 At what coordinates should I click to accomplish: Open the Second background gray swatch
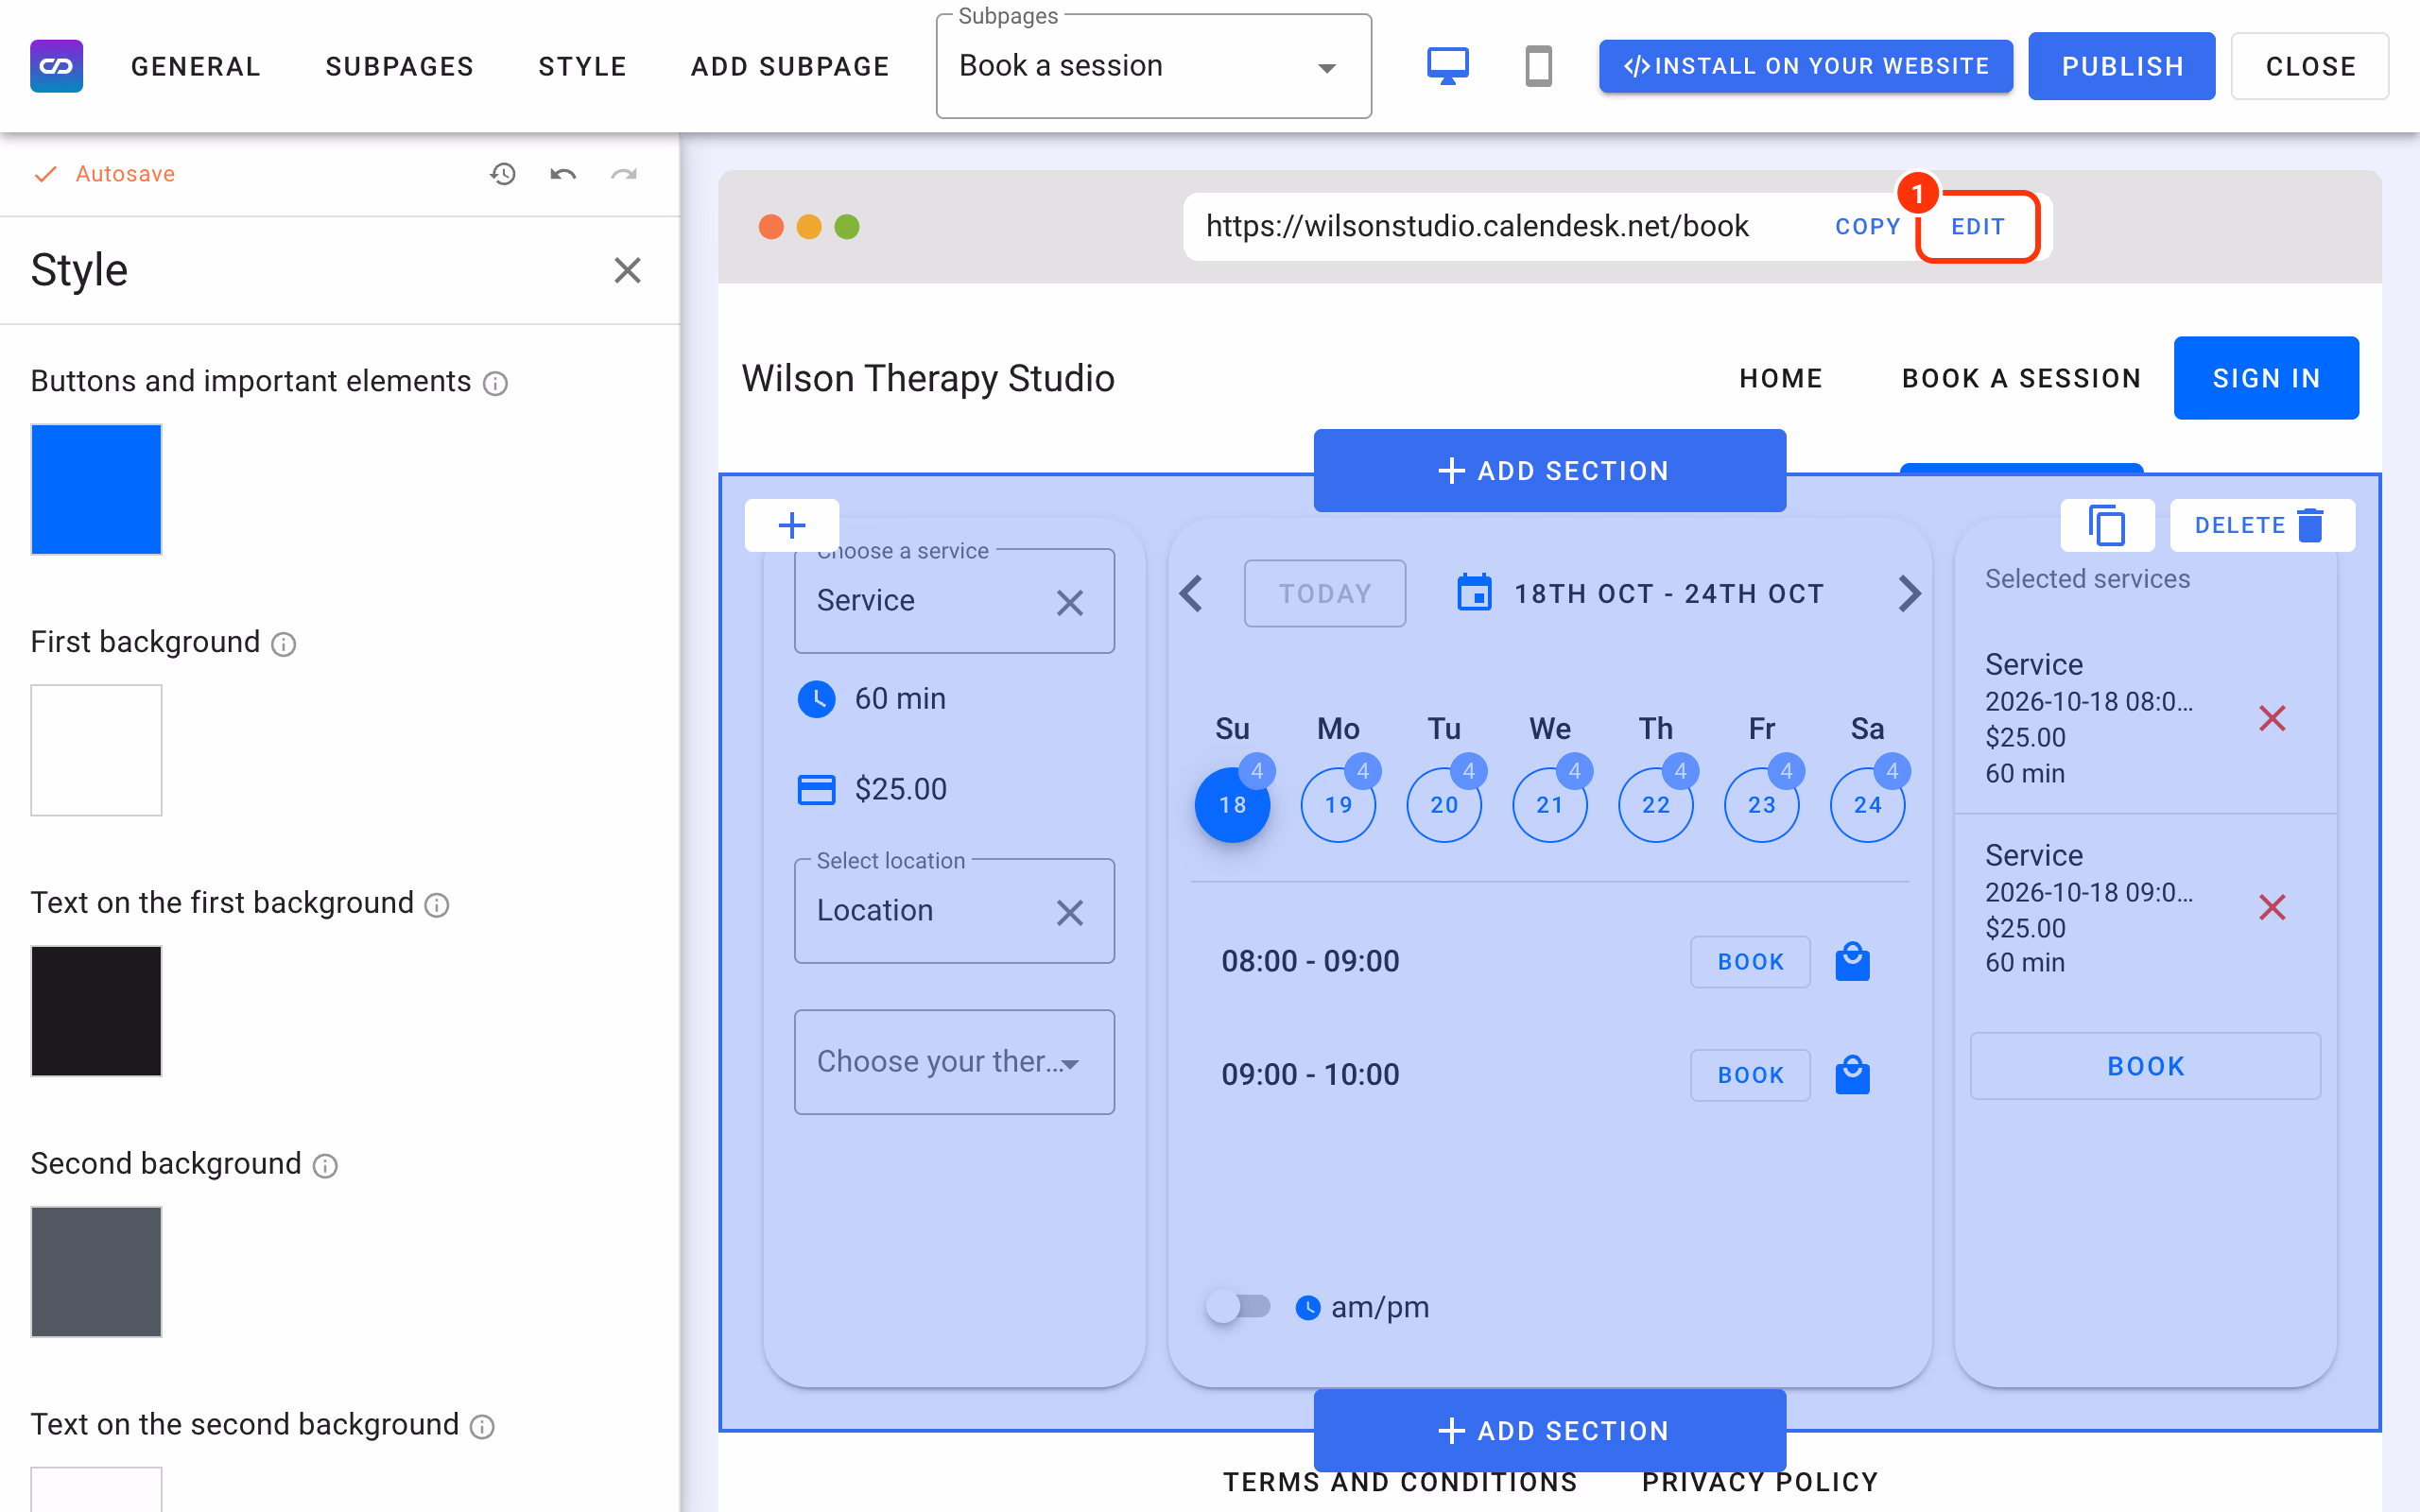point(96,1272)
